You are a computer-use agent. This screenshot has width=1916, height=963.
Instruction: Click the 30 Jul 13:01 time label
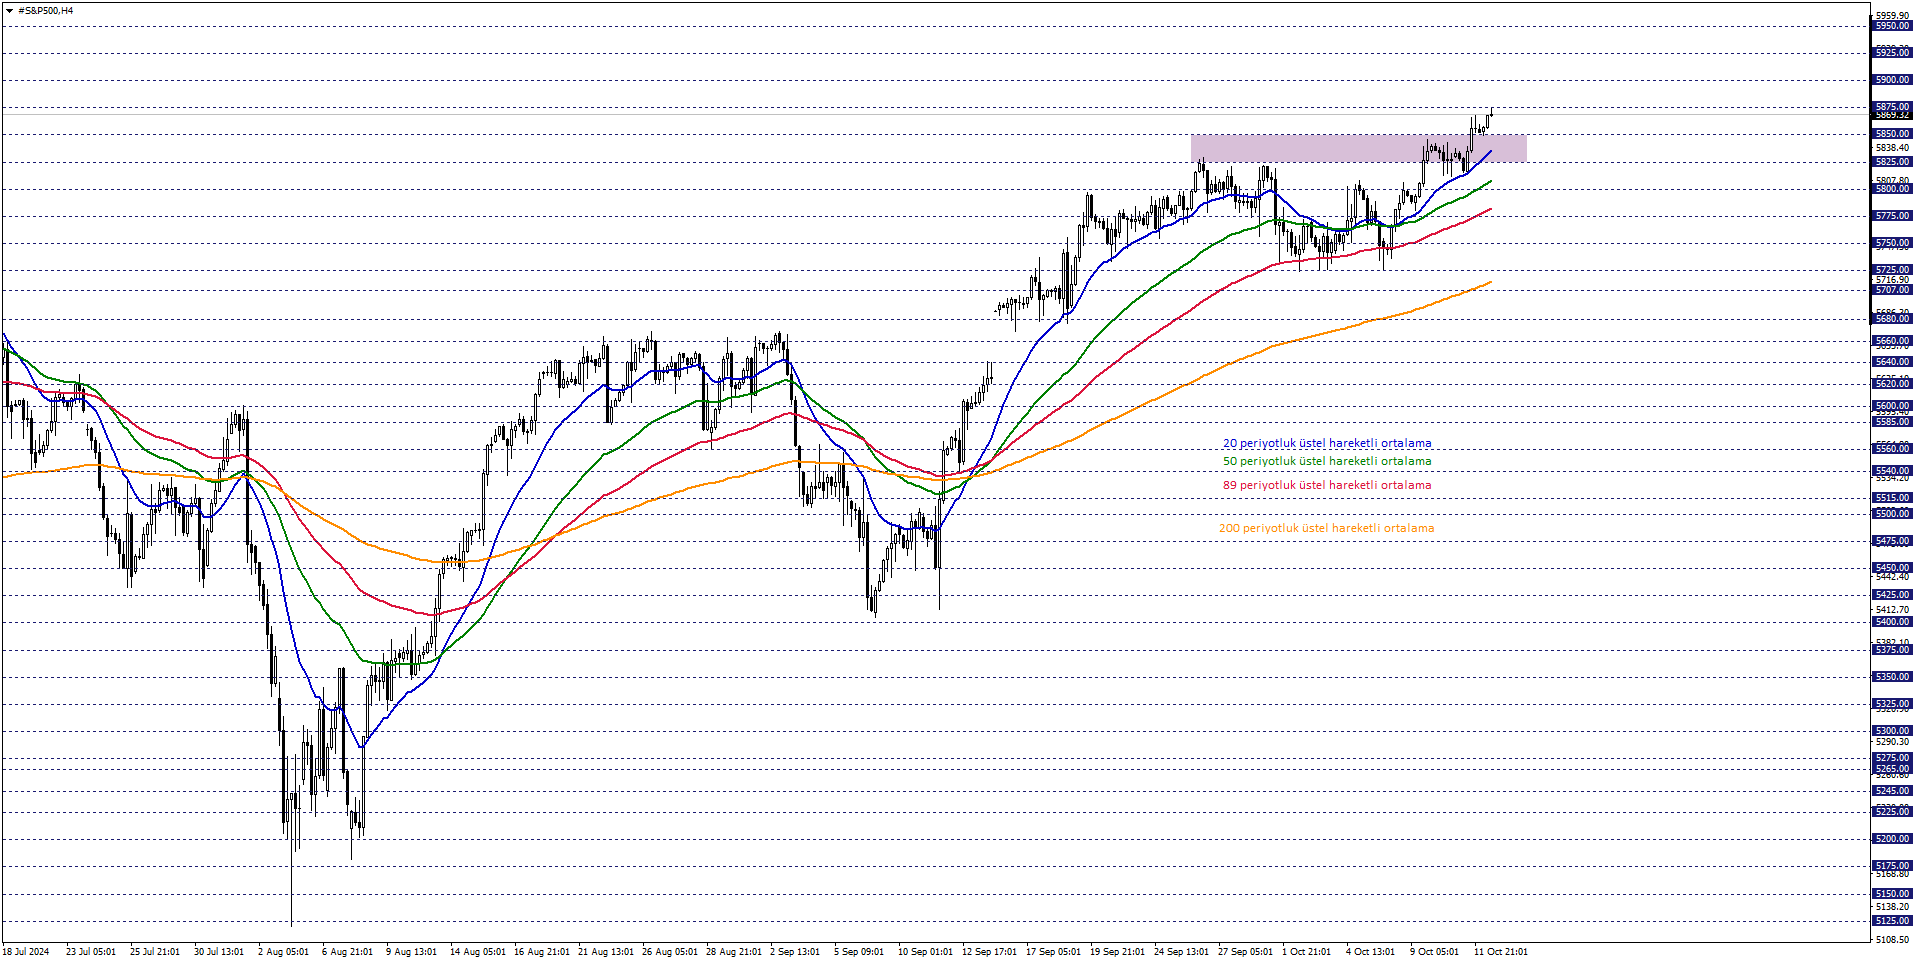[x=219, y=952]
